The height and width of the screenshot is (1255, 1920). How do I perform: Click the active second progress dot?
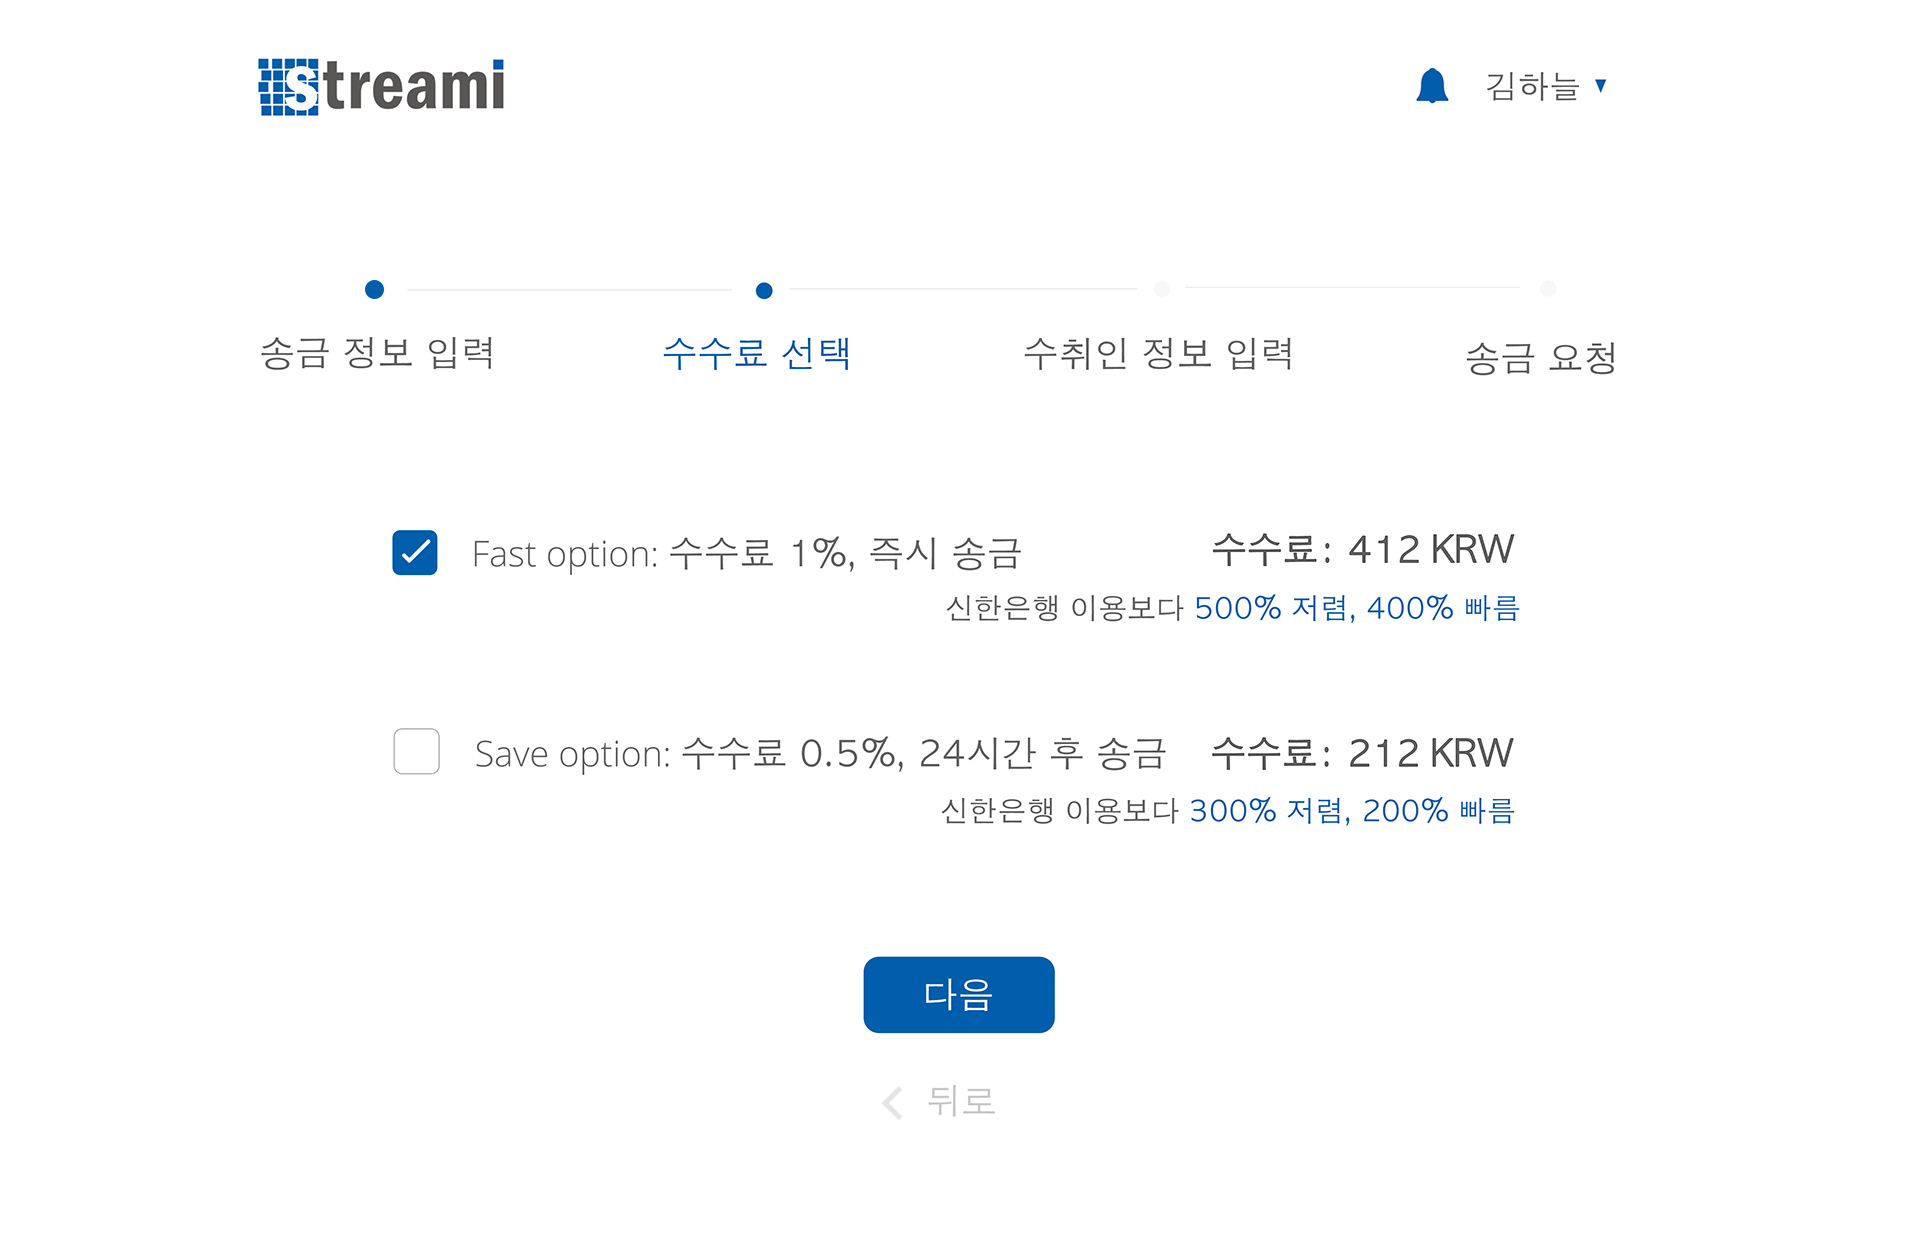[764, 291]
